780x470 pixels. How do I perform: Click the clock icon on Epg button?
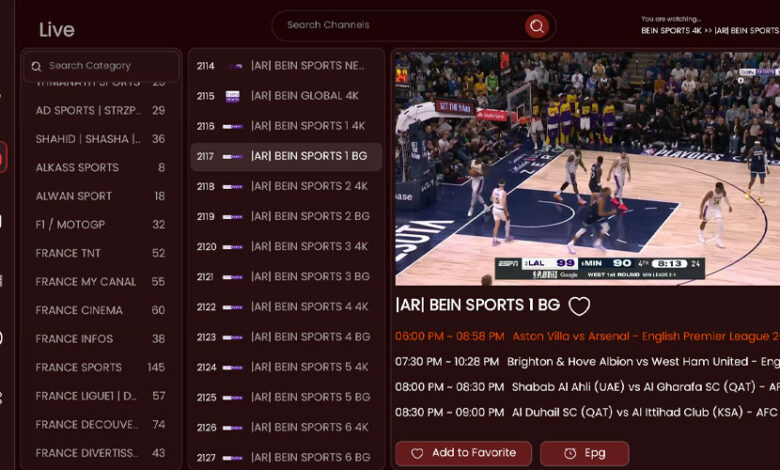570,453
